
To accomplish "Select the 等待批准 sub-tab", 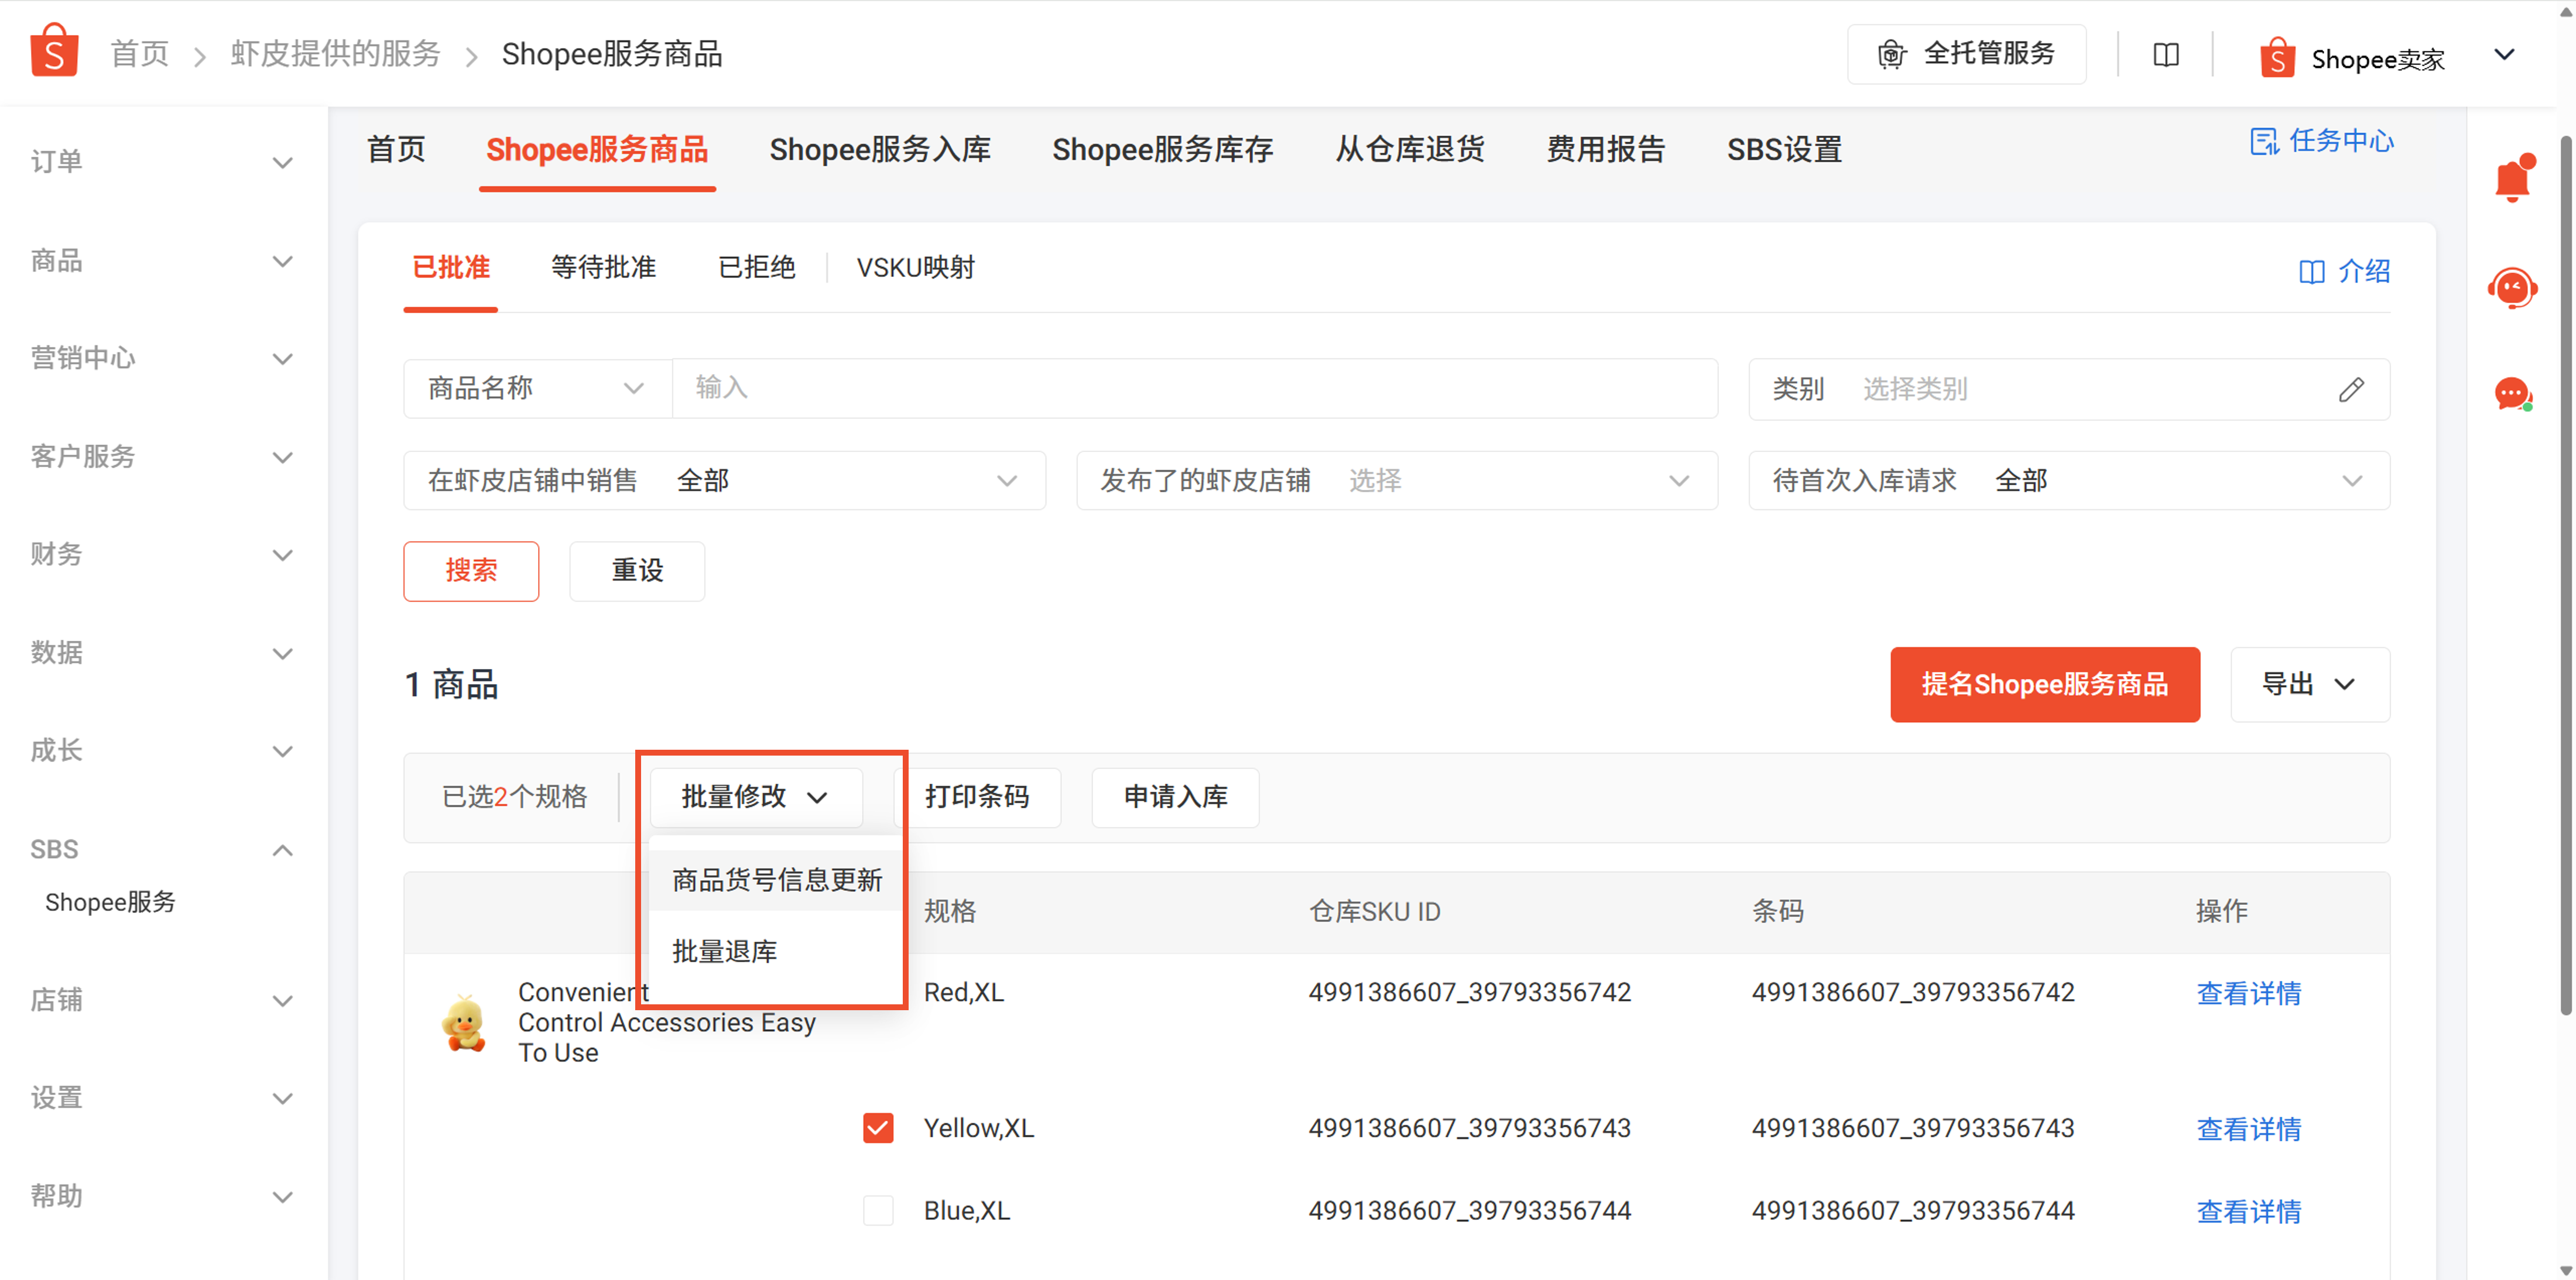I will (604, 268).
